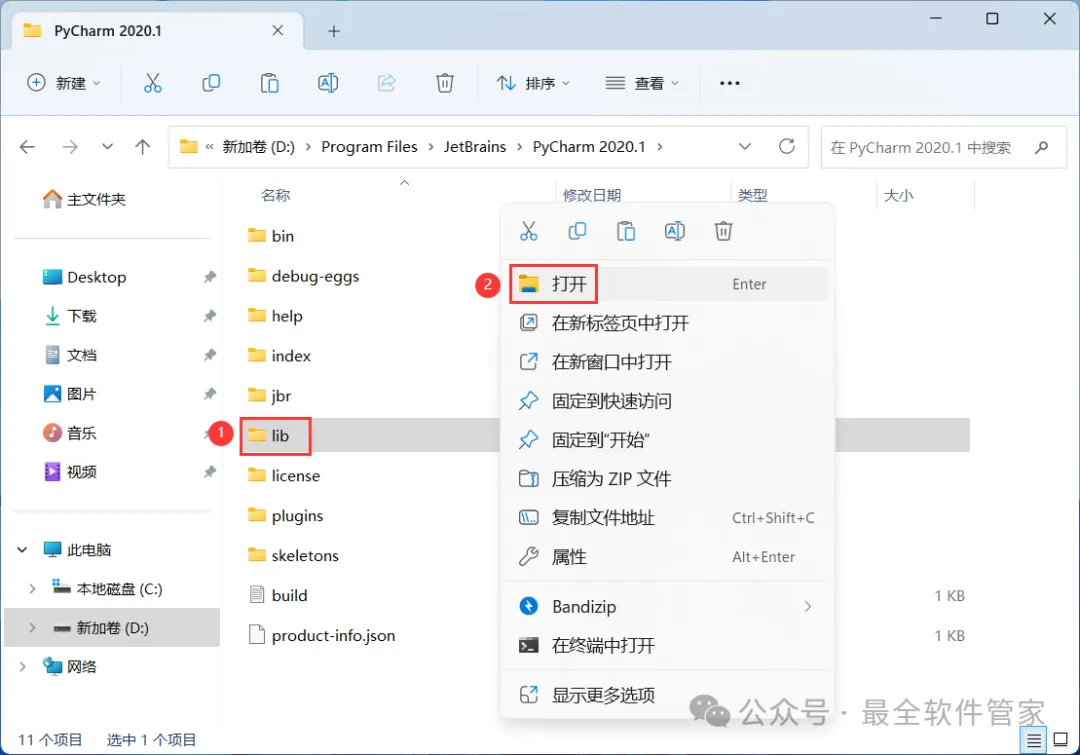
Task: Select the build file
Action: [278, 595]
